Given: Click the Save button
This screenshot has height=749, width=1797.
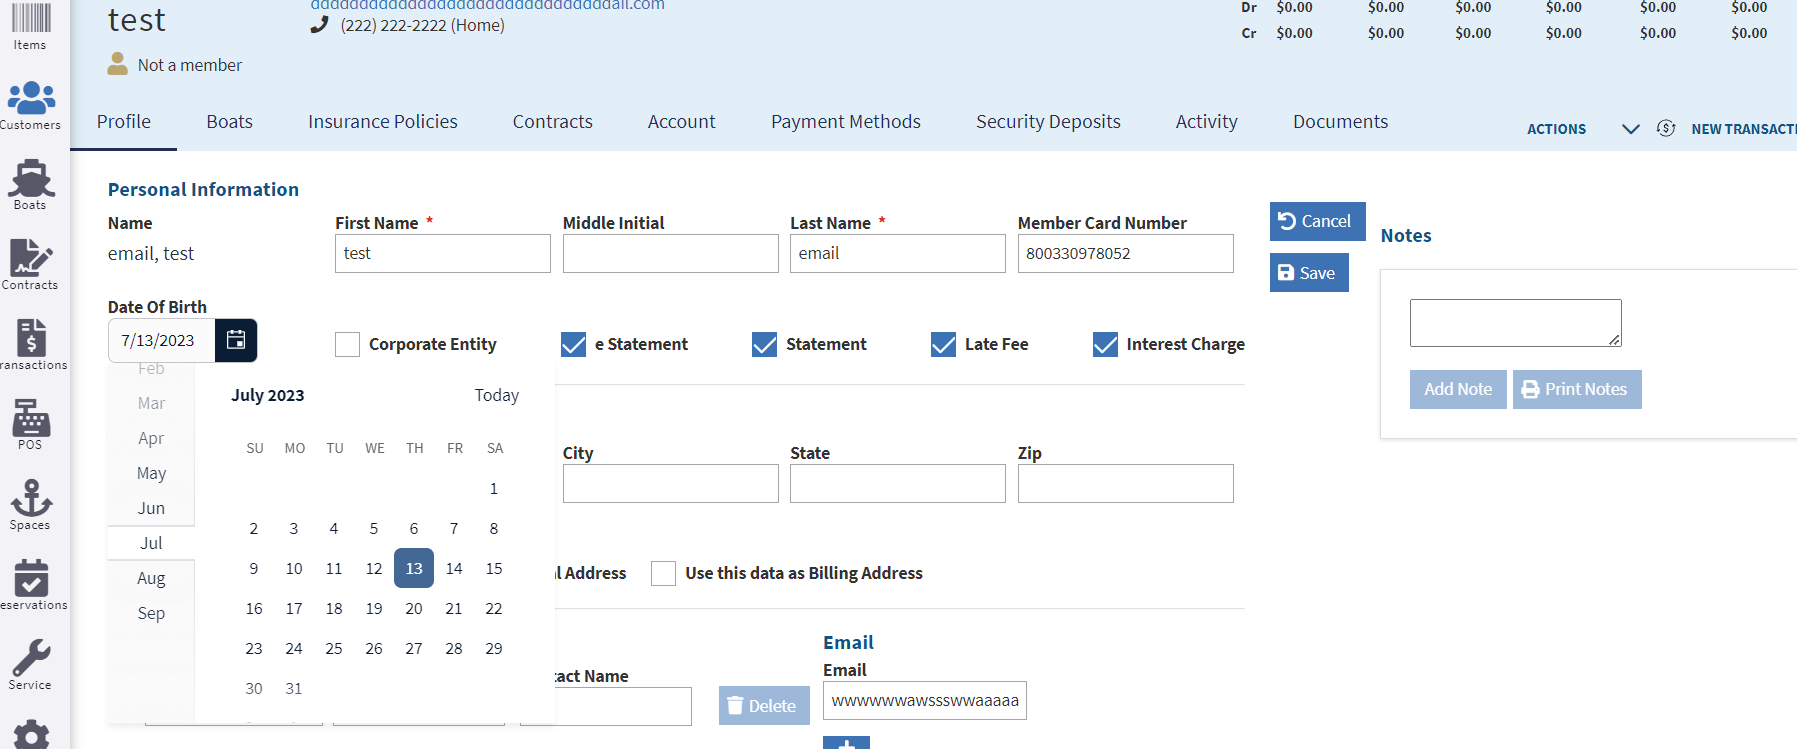Looking at the screenshot, I should coord(1308,273).
